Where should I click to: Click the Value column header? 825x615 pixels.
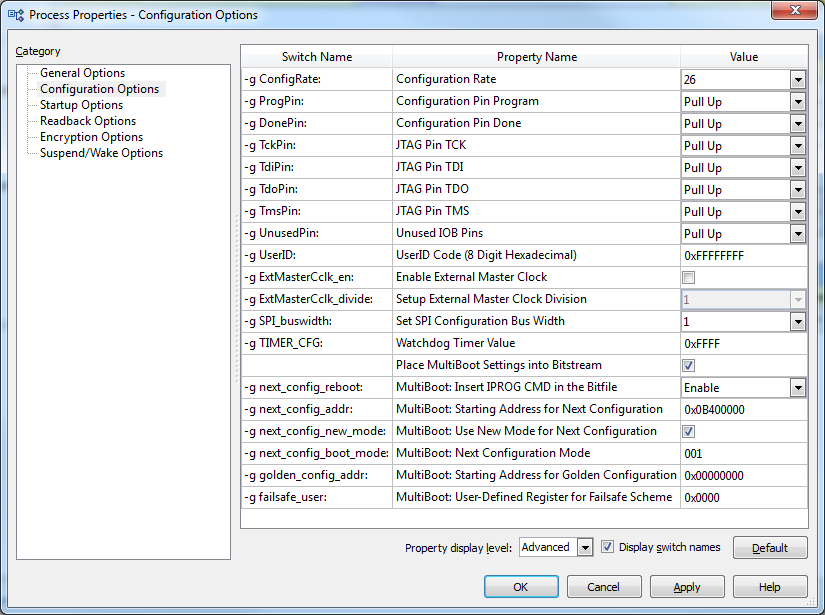pos(744,57)
